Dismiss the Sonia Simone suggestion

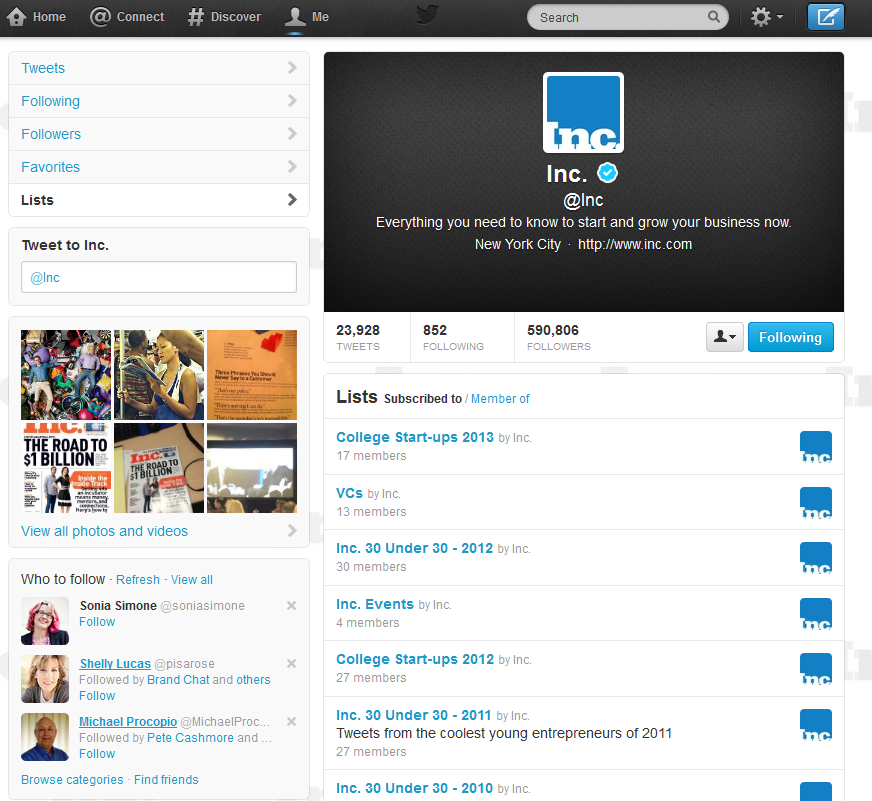[x=291, y=605]
